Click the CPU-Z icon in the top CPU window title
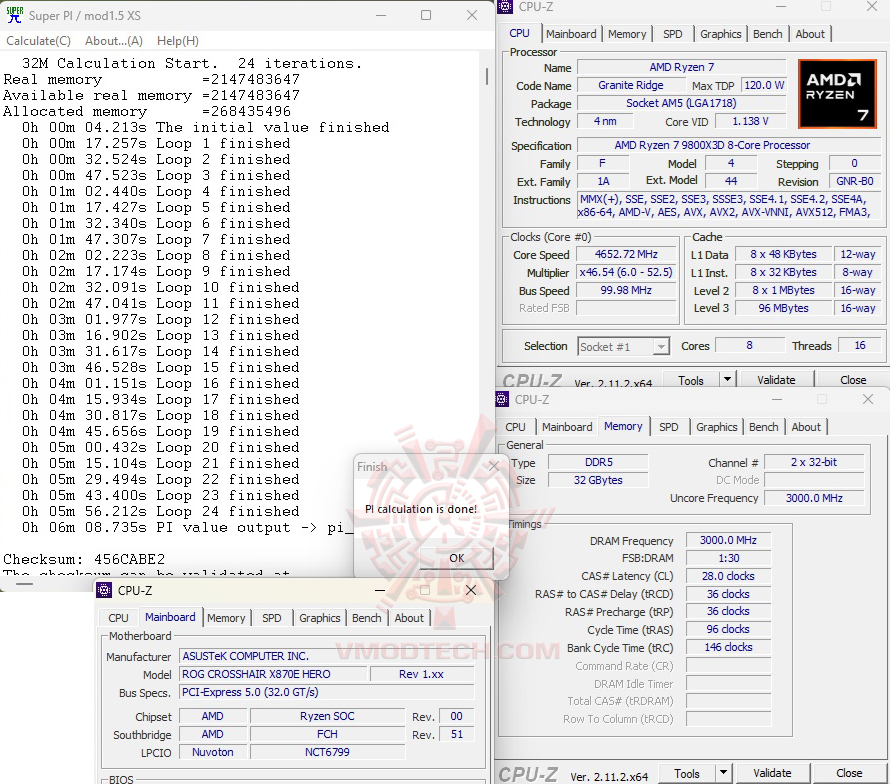Viewport: 890px width, 784px height. coord(505,7)
